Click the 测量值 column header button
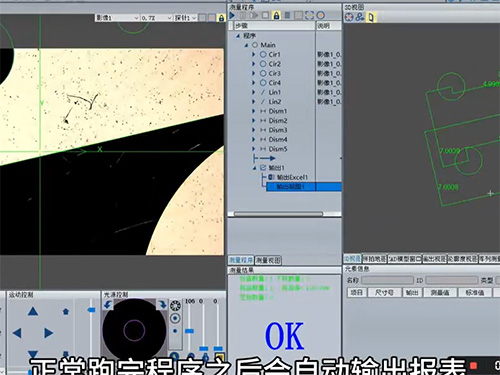The width and height of the screenshot is (500, 375). pos(440,292)
